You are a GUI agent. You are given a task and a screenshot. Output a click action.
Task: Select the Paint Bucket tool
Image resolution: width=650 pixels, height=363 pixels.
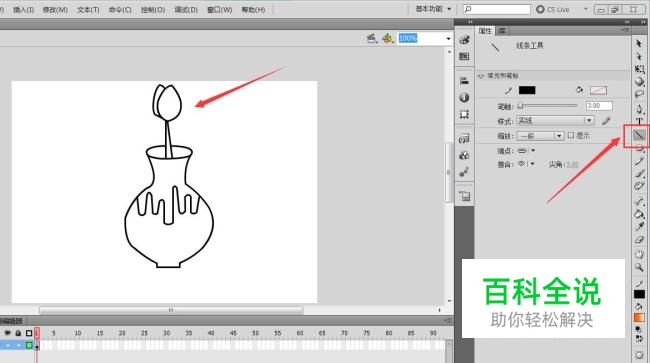639,214
